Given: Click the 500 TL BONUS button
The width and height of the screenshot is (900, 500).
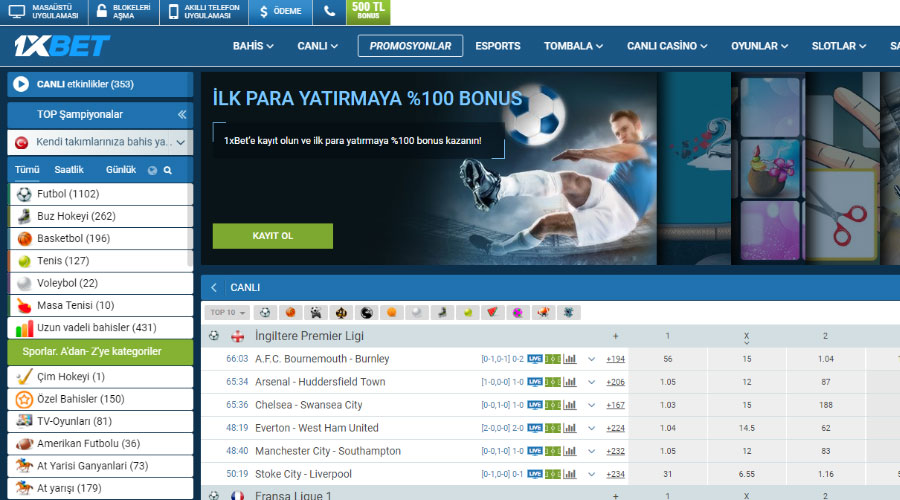Looking at the screenshot, I should pyautogui.click(x=368, y=12).
